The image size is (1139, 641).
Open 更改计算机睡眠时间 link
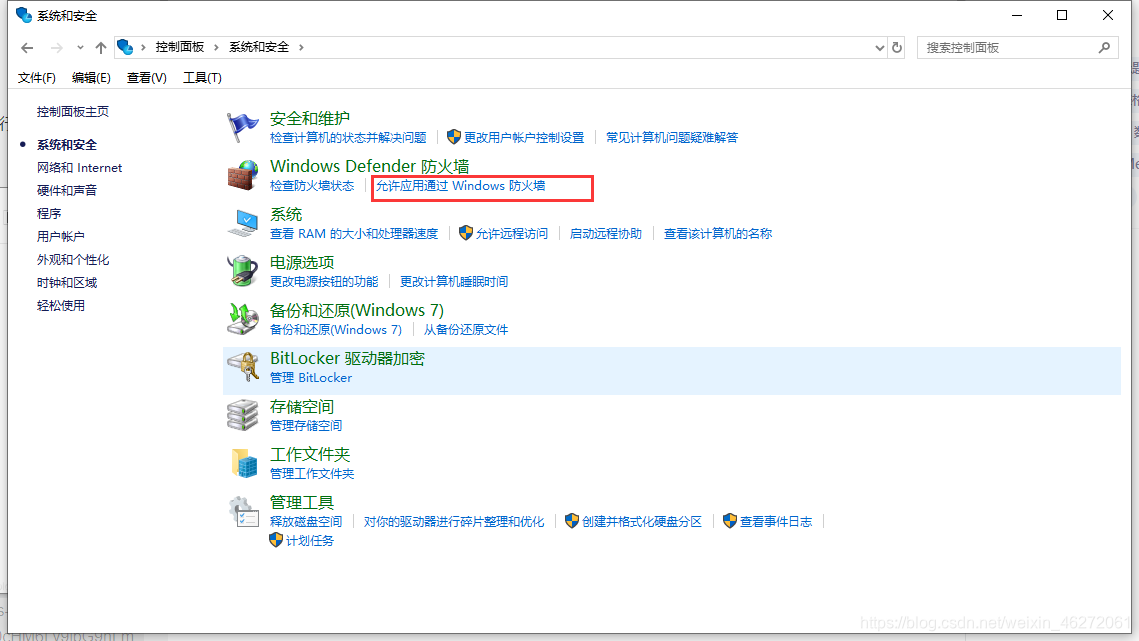[x=454, y=281]
